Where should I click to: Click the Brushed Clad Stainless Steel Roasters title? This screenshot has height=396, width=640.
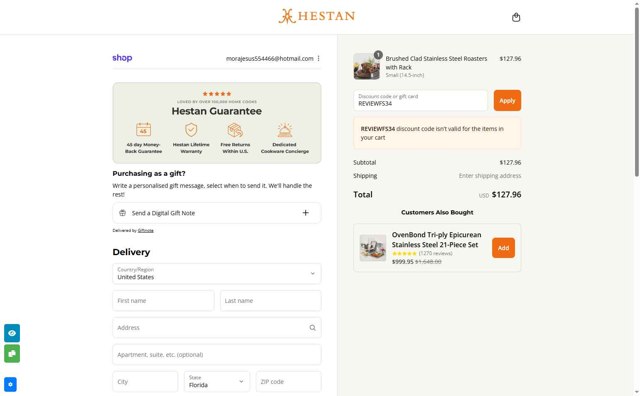pos(436,63)
